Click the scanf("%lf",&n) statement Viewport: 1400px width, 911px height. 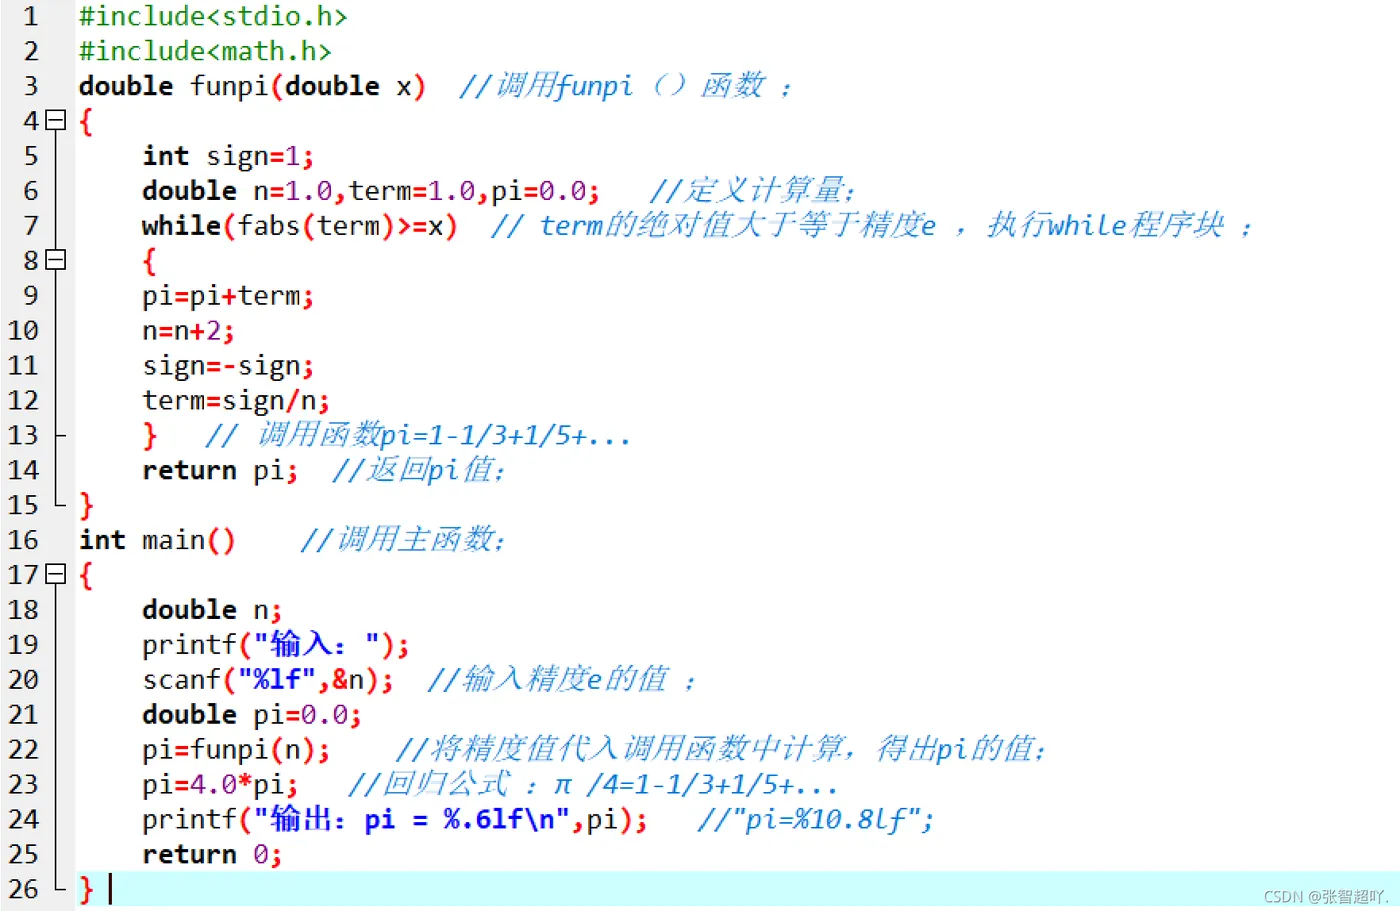268,680
